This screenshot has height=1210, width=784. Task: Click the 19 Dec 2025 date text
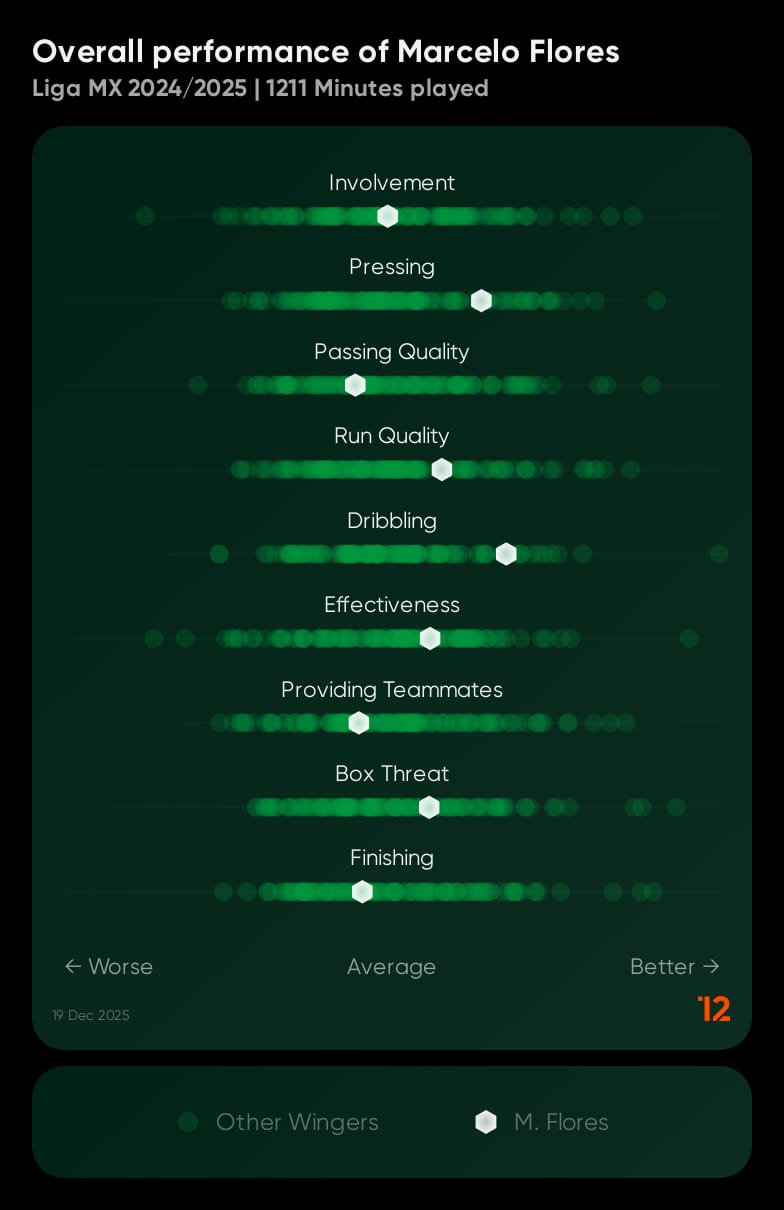coord(91,1015)
